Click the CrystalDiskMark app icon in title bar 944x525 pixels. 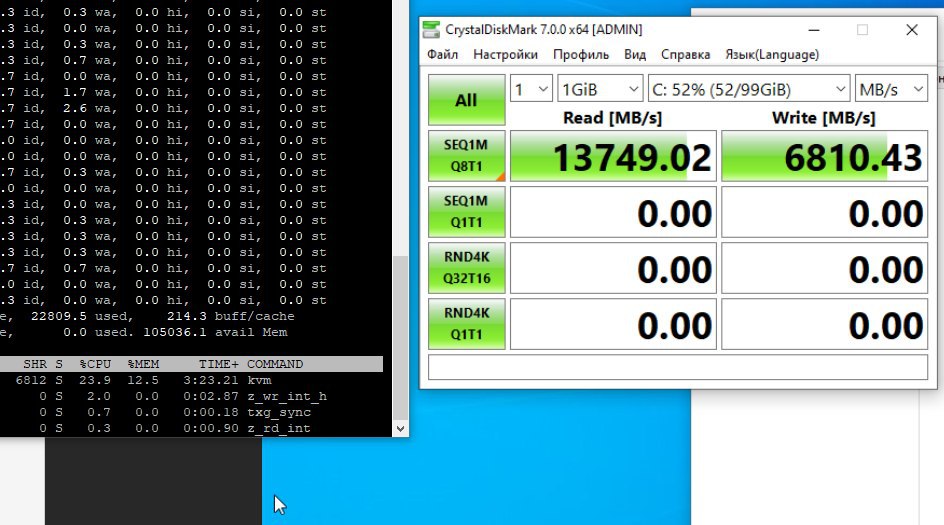[431, 30]
